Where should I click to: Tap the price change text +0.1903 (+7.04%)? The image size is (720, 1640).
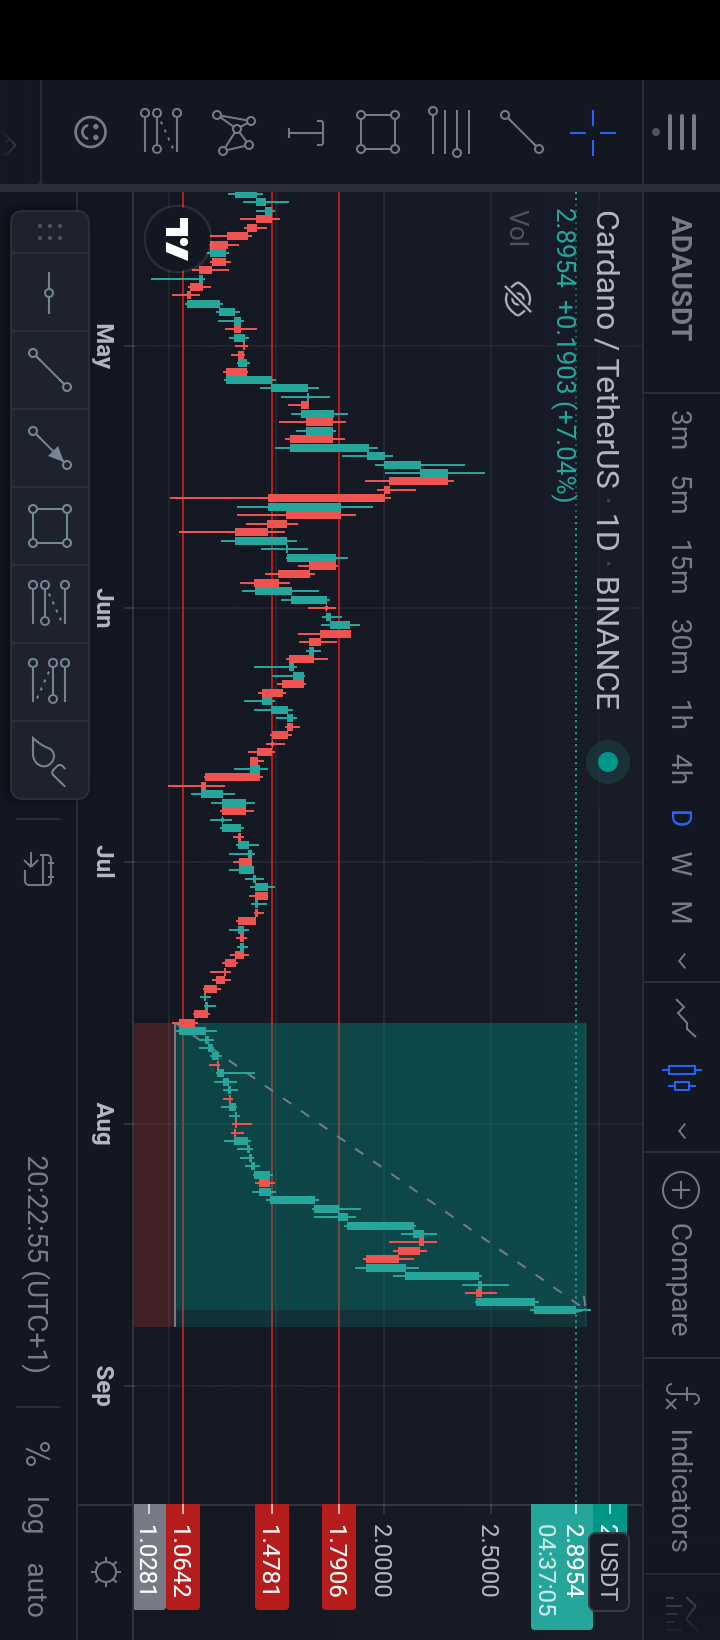566,400
